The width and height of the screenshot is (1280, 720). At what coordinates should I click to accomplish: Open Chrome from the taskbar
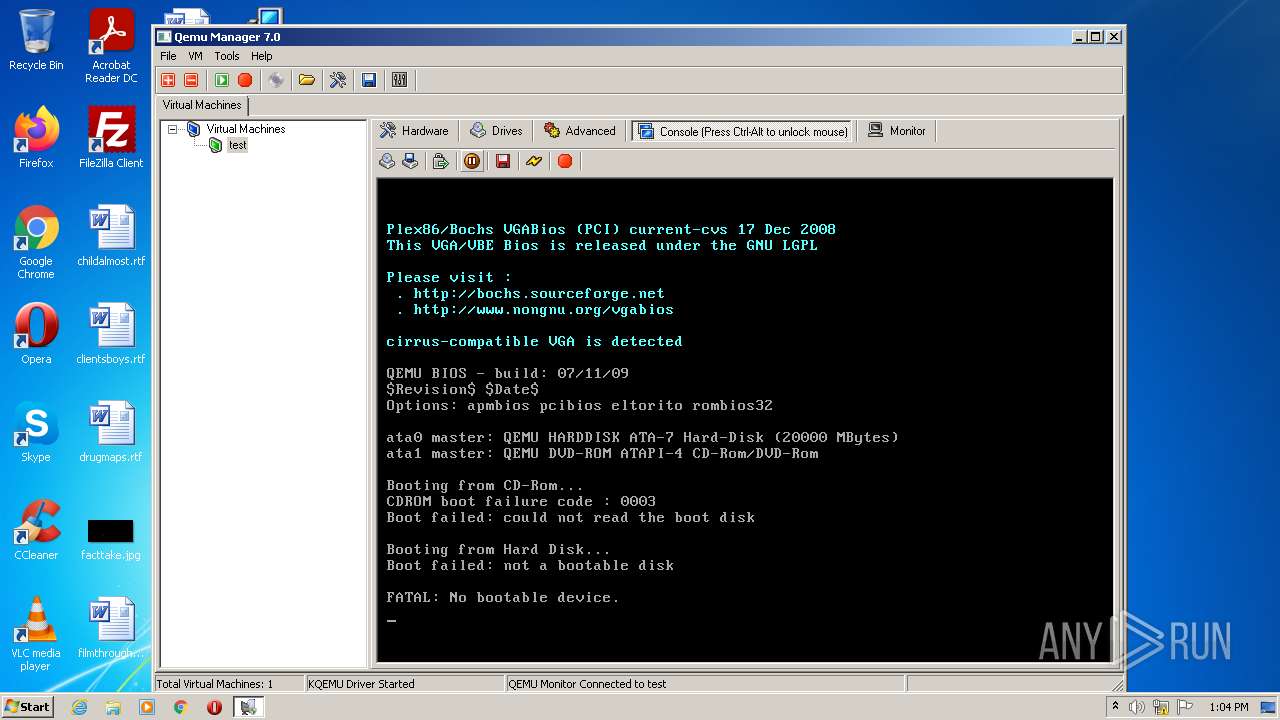point(181,707)
